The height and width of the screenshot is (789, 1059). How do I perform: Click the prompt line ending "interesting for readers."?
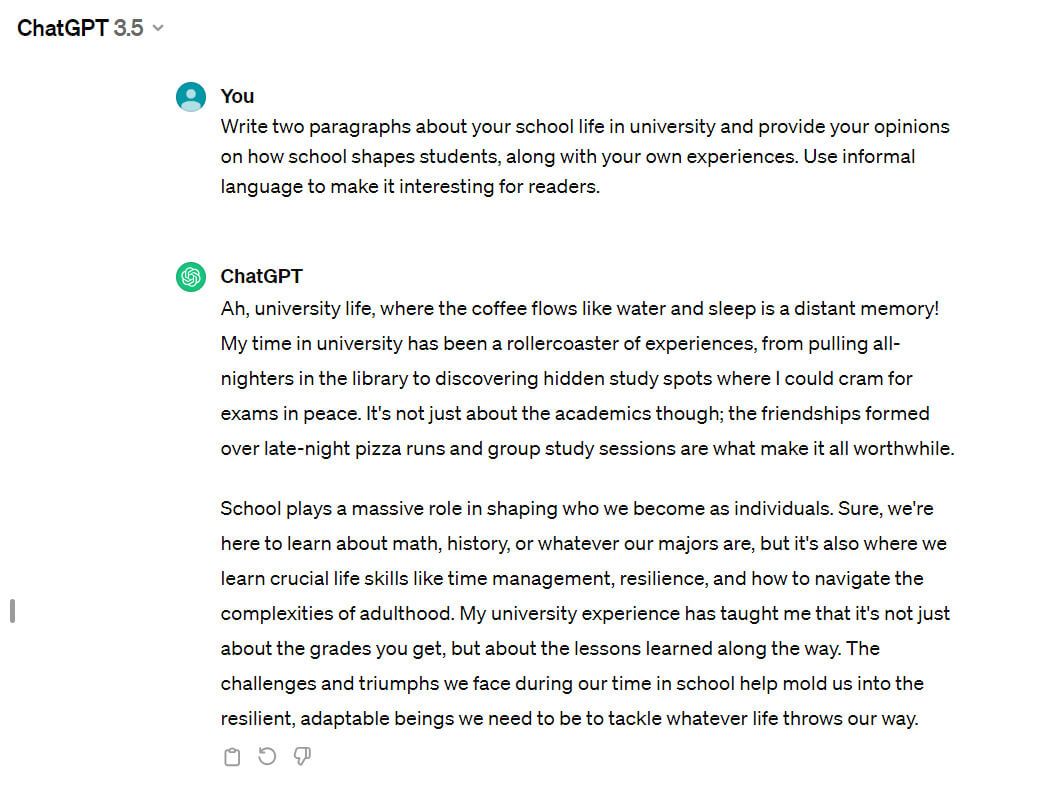[x=410, y=187]
